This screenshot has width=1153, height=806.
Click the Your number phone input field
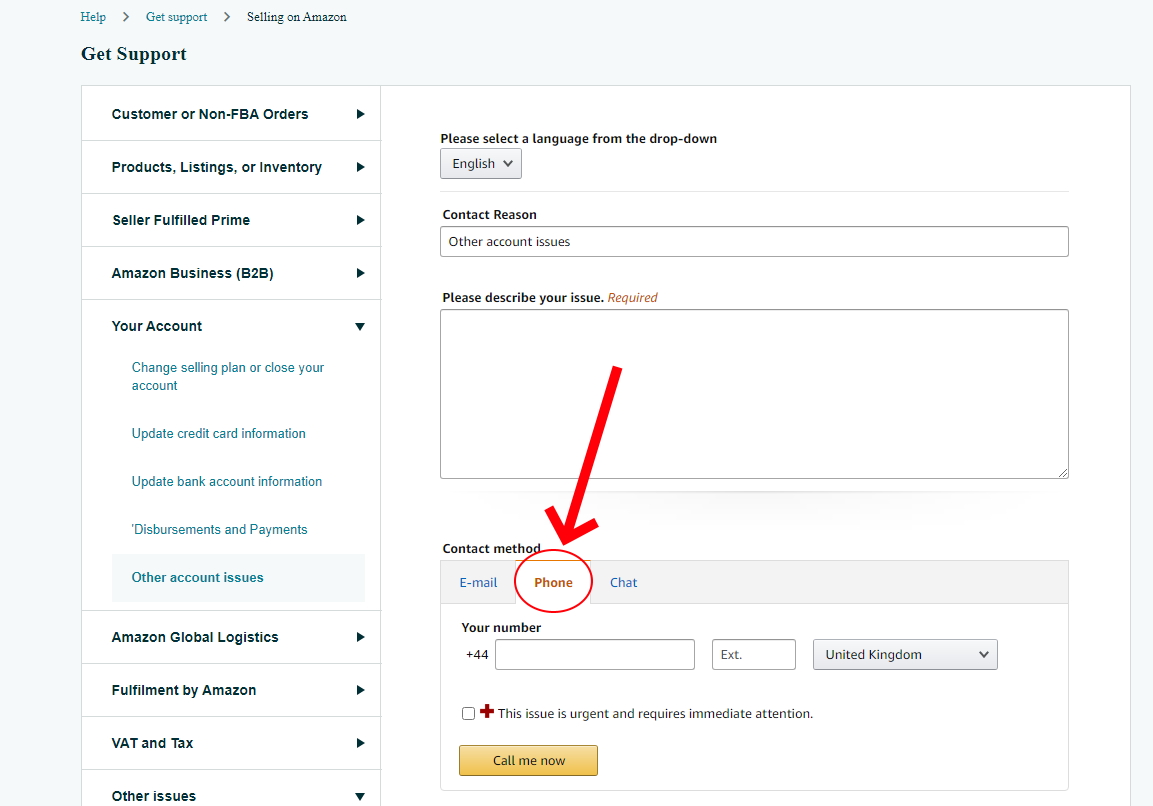tap(594, 655)
